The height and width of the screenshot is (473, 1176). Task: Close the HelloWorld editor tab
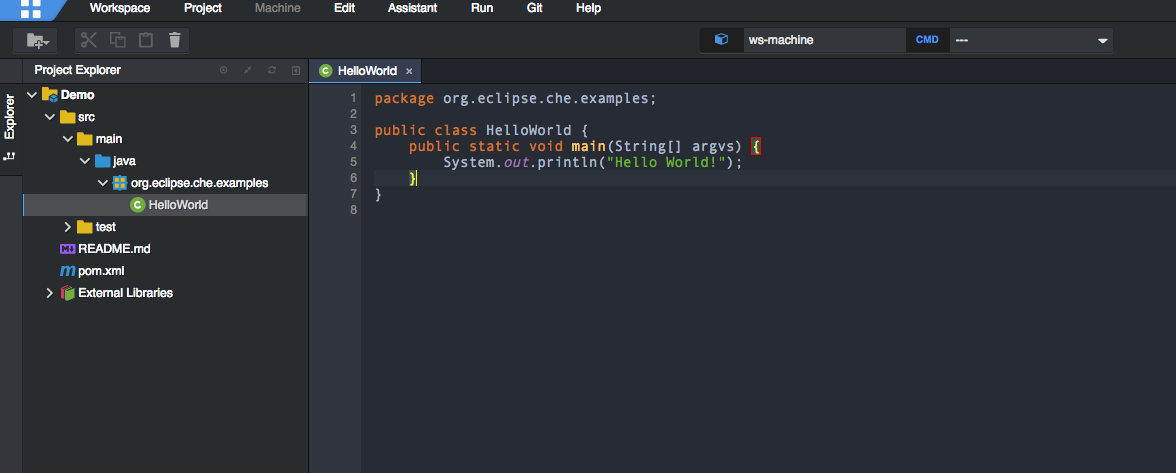(x=409, y=71)
